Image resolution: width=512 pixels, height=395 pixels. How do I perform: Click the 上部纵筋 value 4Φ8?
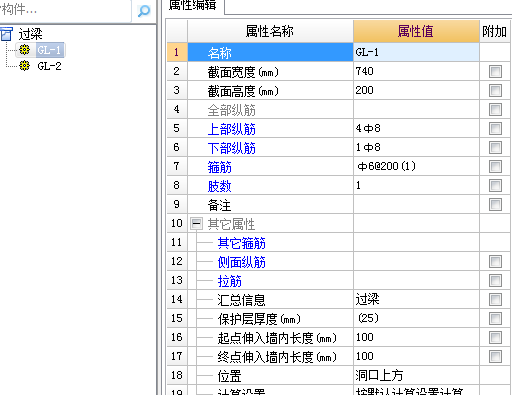416,128
